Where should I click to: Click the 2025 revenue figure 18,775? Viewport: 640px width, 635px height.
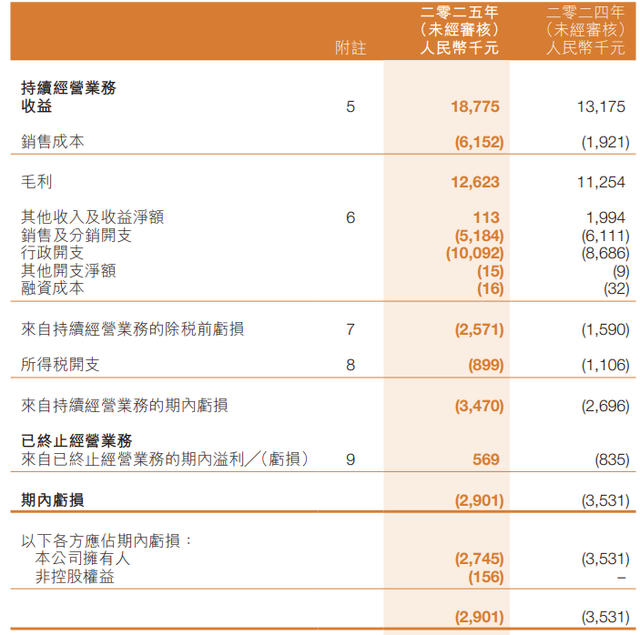tap(475, 106)
